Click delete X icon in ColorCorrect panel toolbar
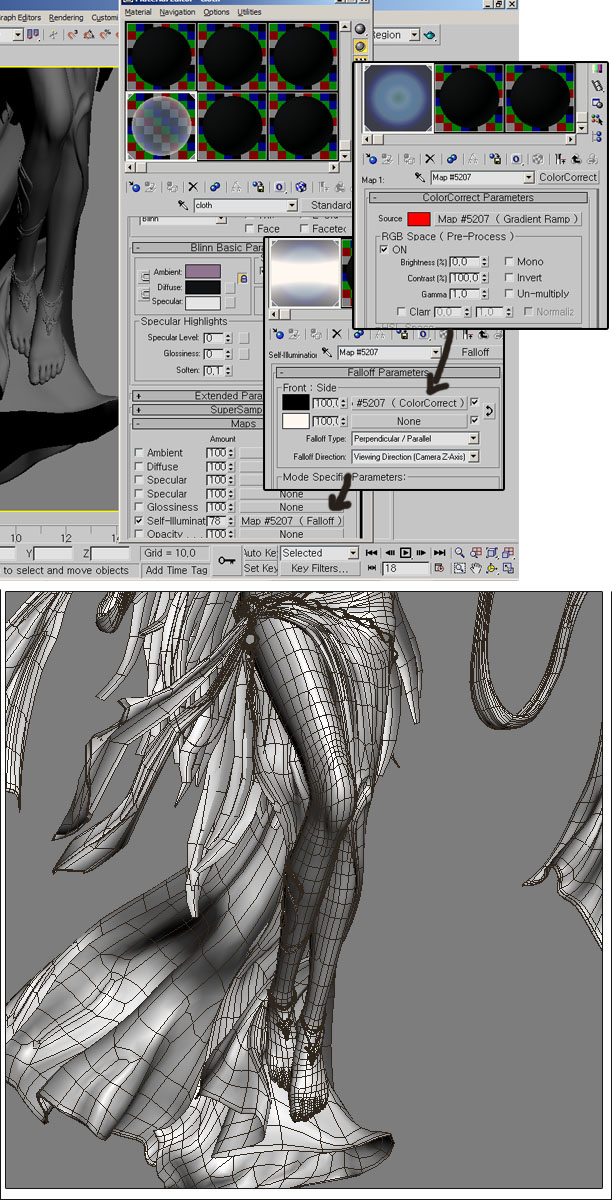This screenshot has width=612, height=1200. (x=430, y=158)
